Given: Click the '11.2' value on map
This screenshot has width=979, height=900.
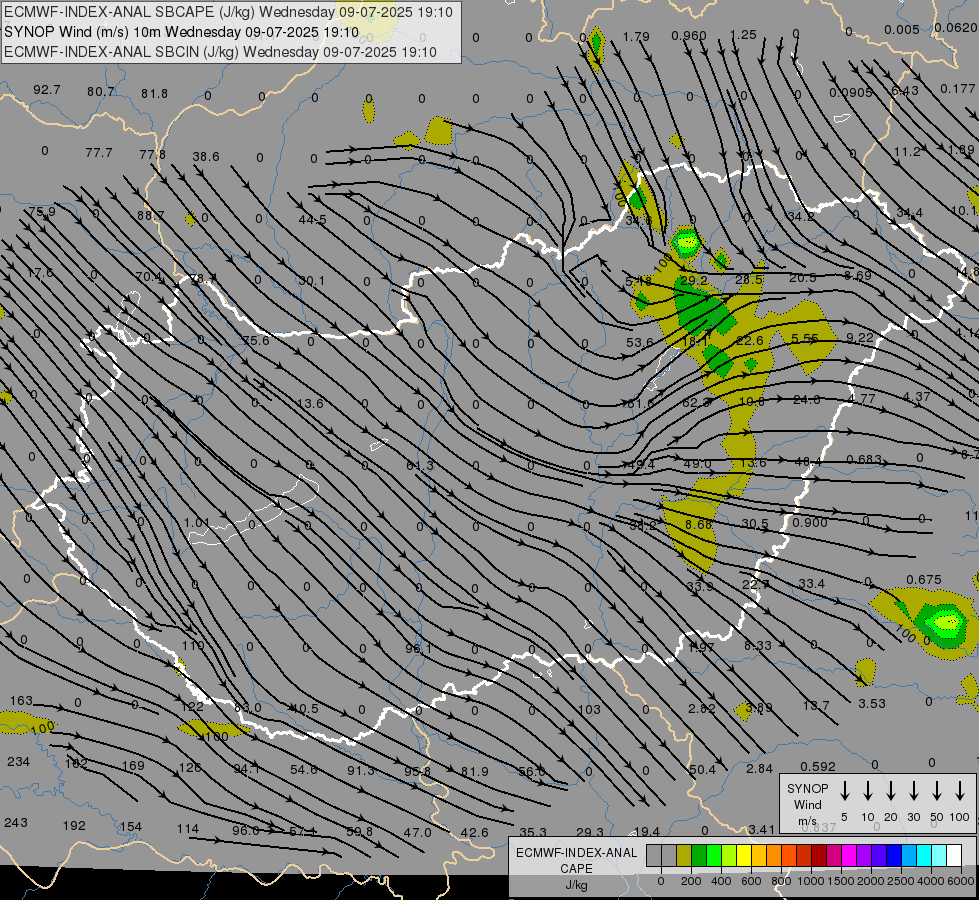Looking at the screenshot, I should [907, 152].
